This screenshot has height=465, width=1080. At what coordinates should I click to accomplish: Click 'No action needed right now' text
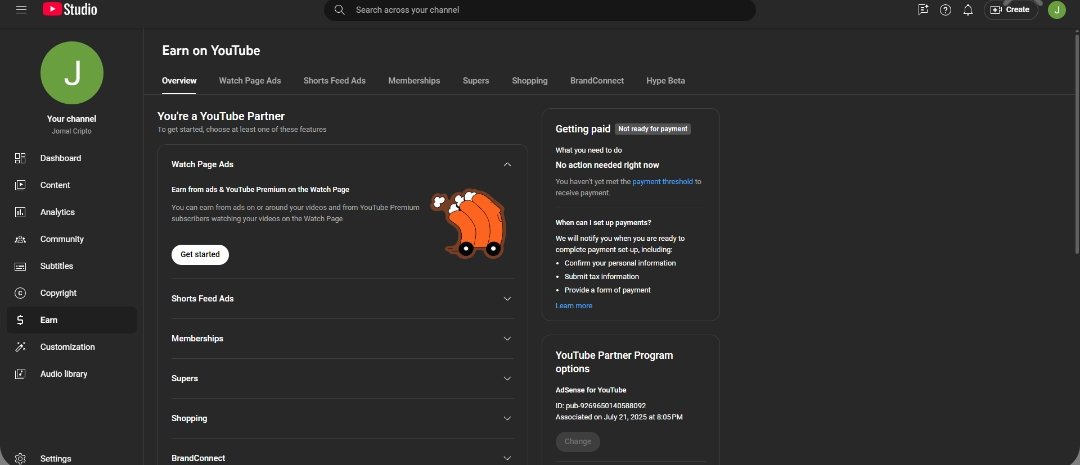pos(608,165)
